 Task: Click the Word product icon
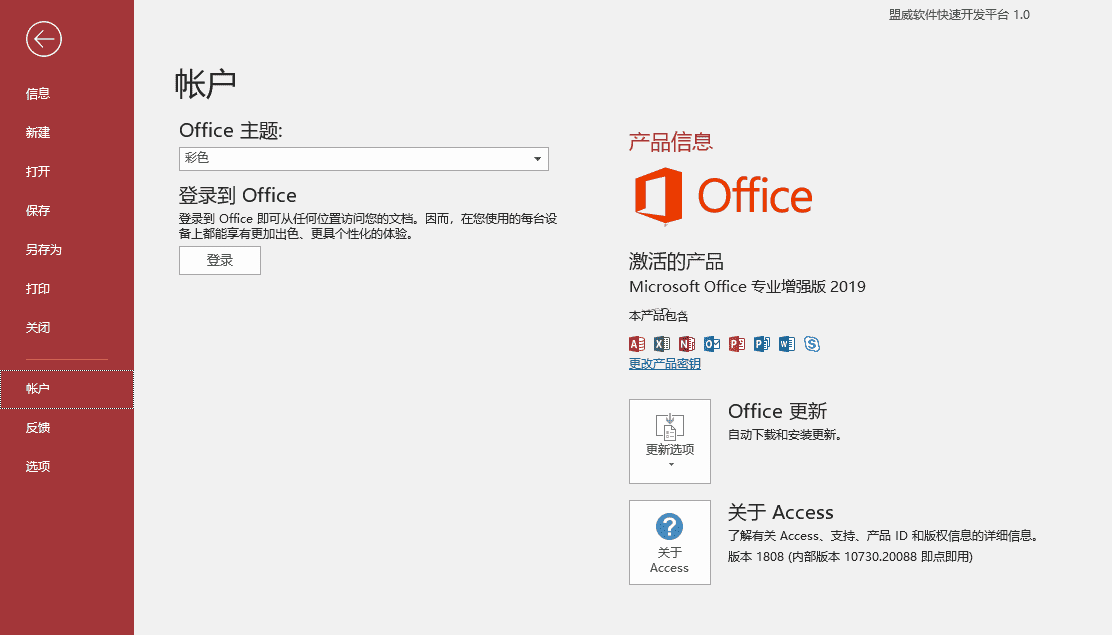coord(787,344)
